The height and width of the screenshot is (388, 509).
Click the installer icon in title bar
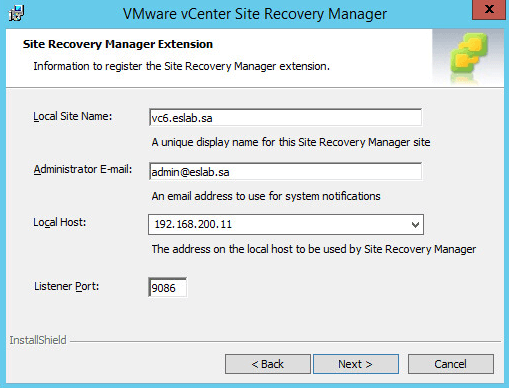pos(16,13)
